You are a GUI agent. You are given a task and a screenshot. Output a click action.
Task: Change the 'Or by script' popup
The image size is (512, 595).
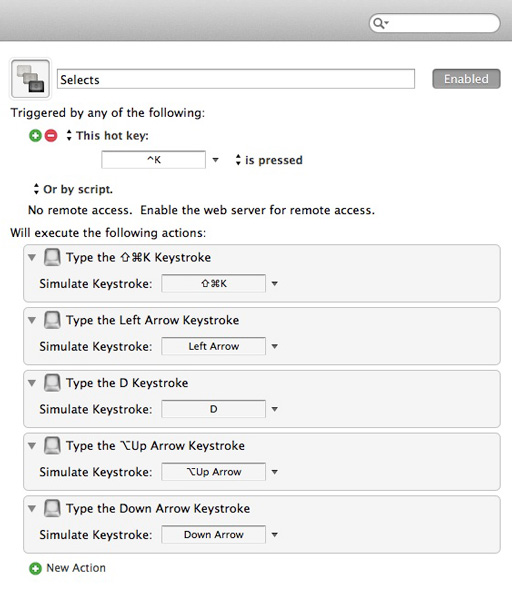[x=73, y=189]
